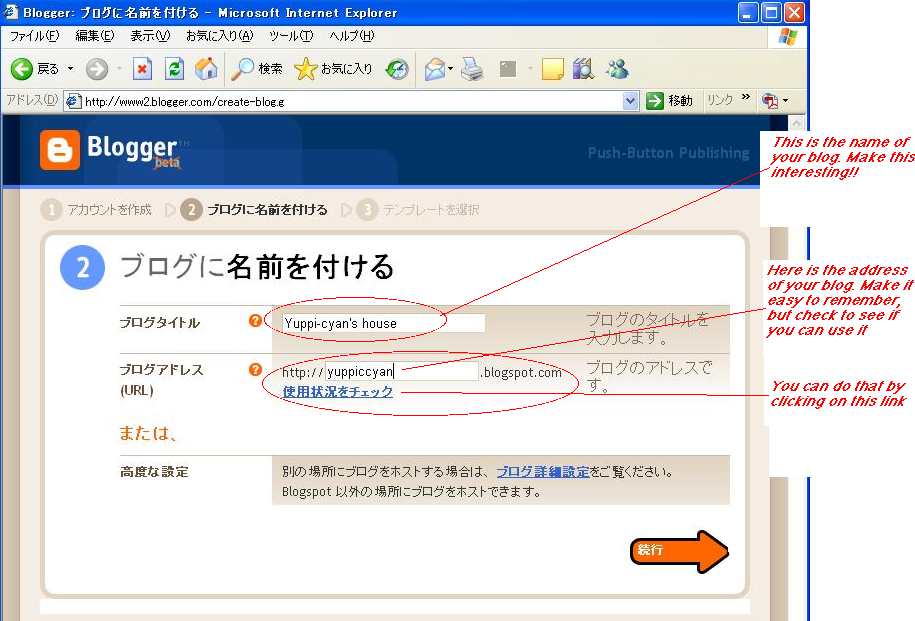915x621 pixels.
Task: Click the address bar URL text
Action: (184, 102)
